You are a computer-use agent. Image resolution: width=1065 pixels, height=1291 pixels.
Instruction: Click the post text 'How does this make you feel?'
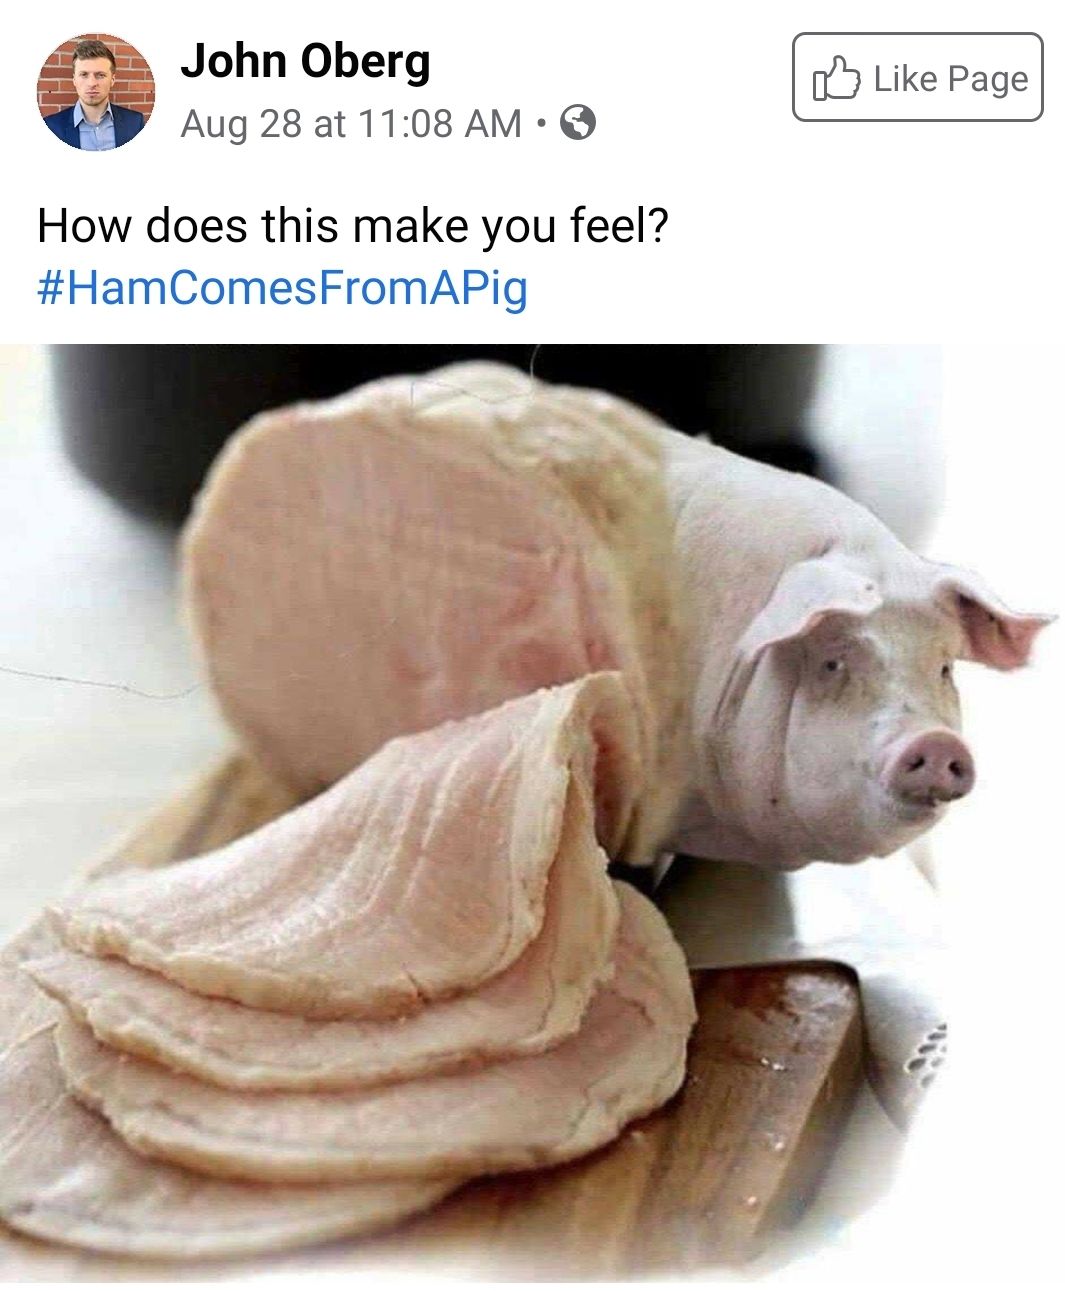[352, 226]
